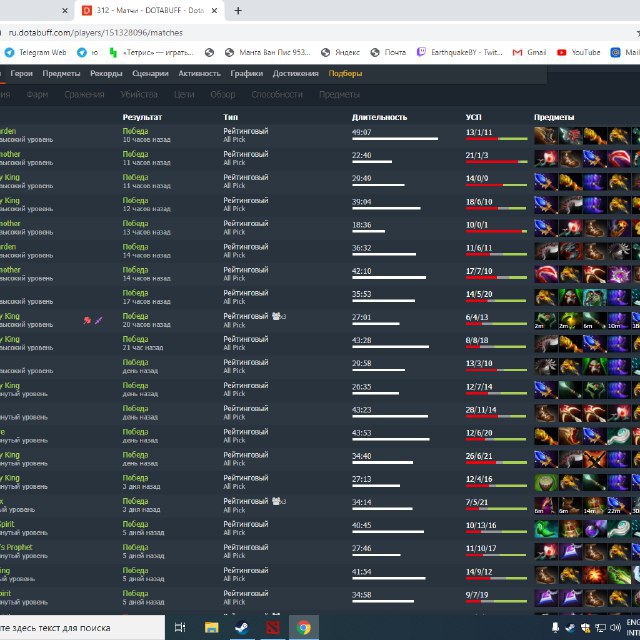Open the YouTube bookmark
Image resolution: width=640 pixels, height=640 pixels.
click(x=579, y=52)
